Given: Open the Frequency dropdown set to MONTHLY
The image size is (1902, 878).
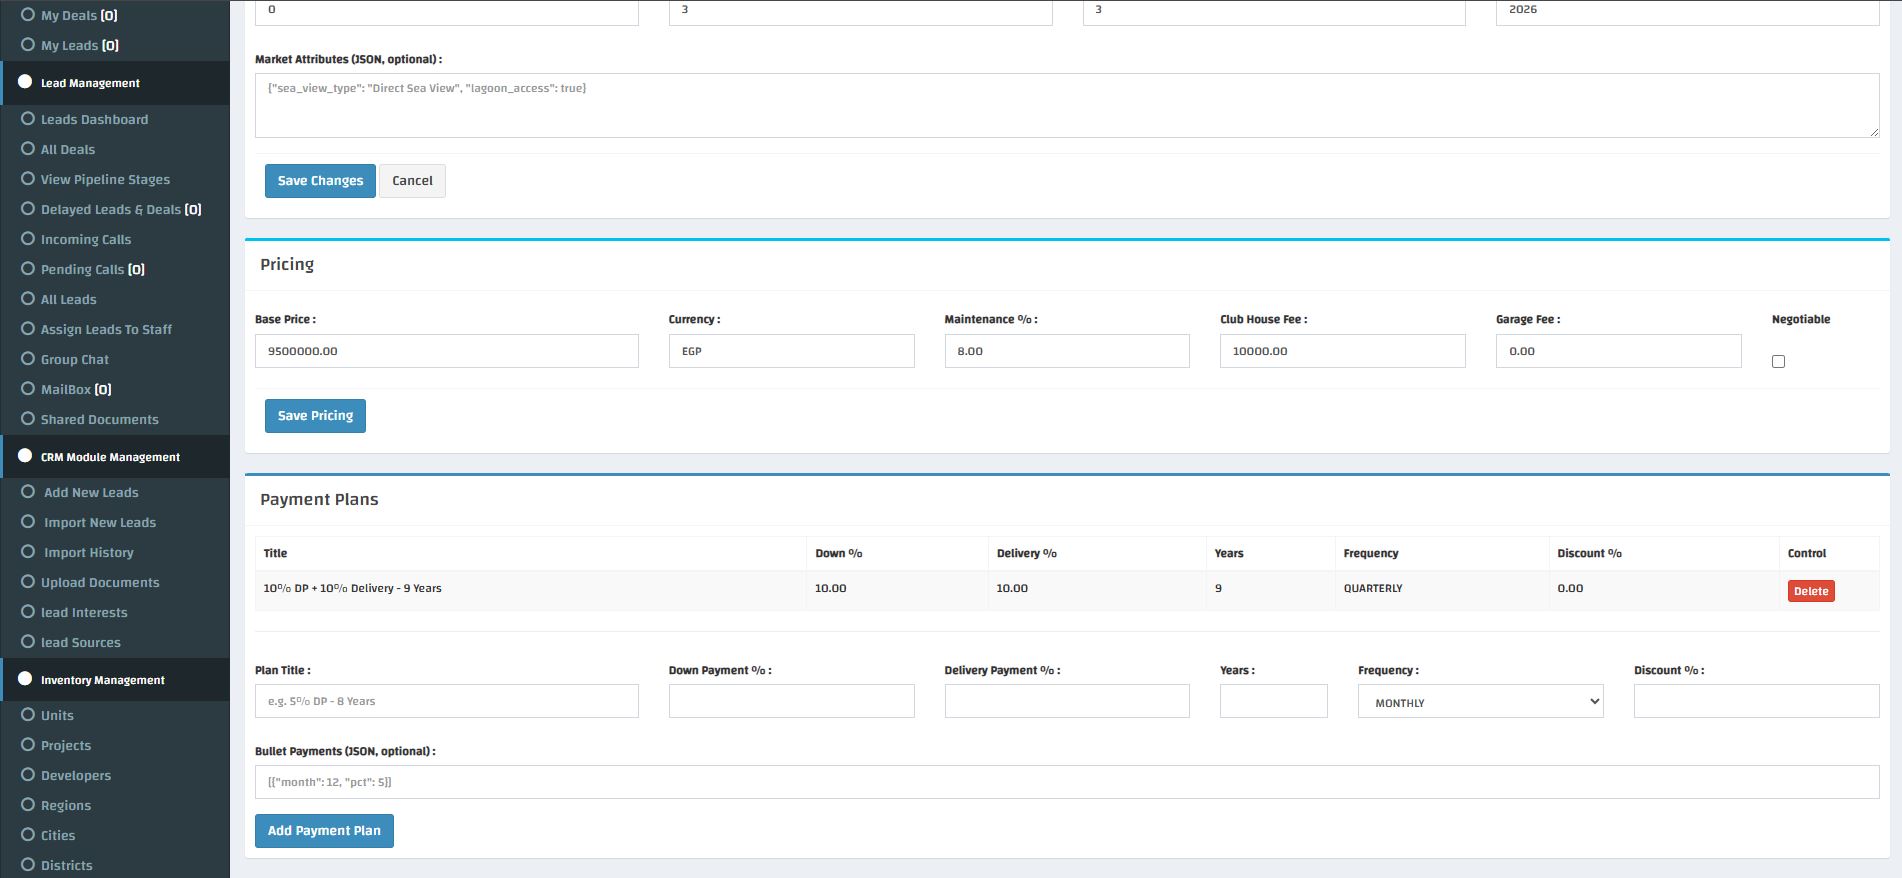Looking at the screenshot, I should [x=1481, y=701].
